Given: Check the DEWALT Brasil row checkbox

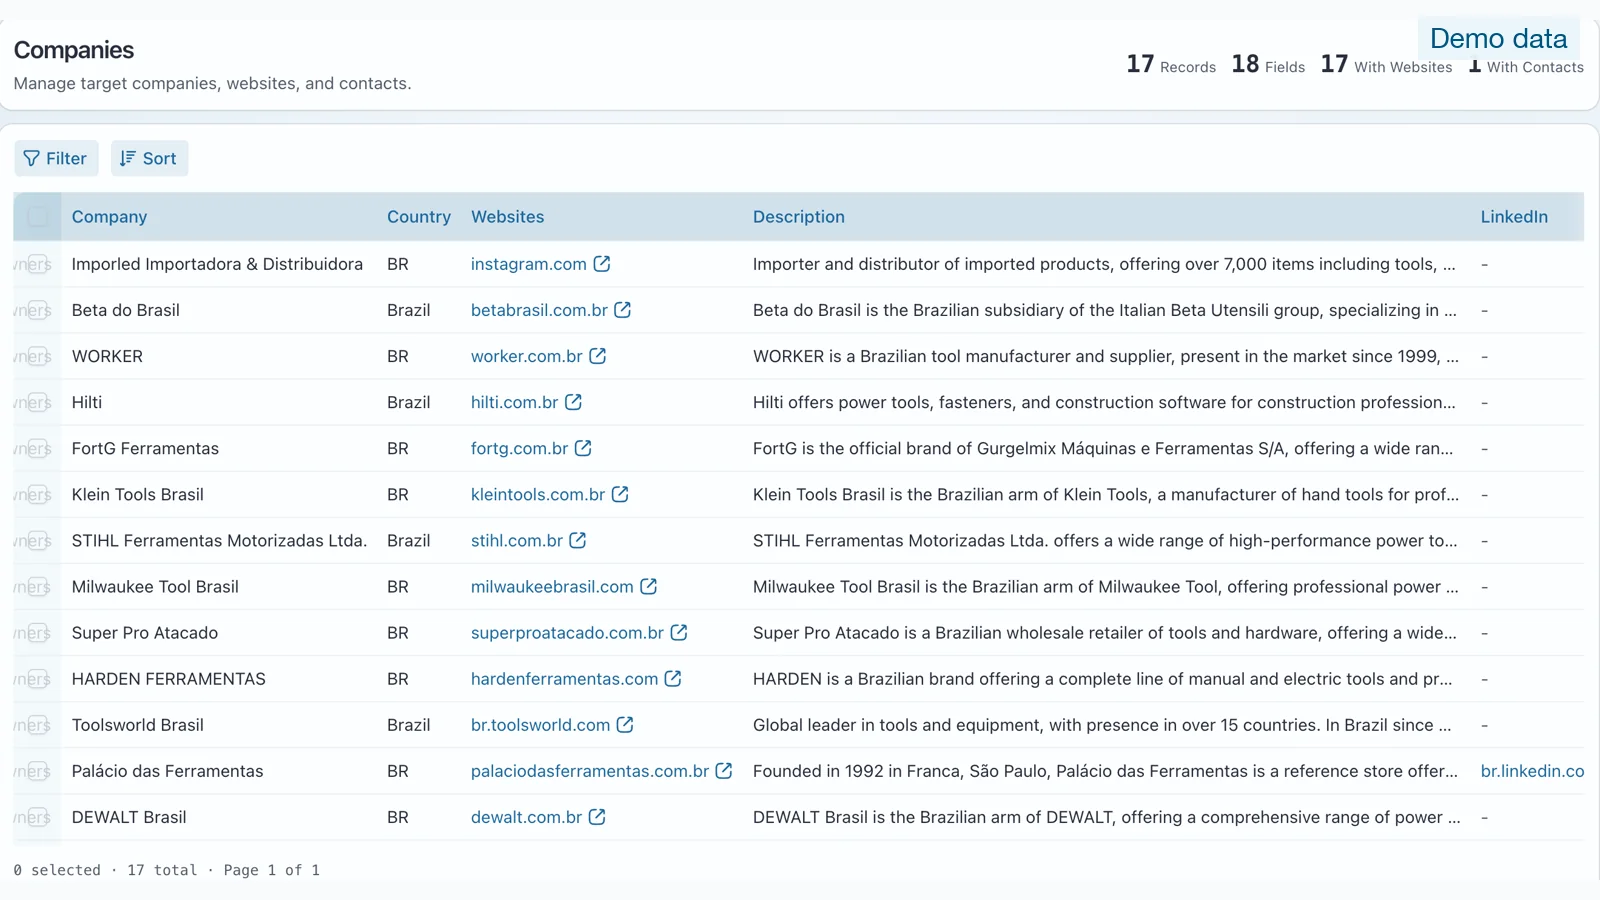Looking at the screenshot, I should click(38, 816).
